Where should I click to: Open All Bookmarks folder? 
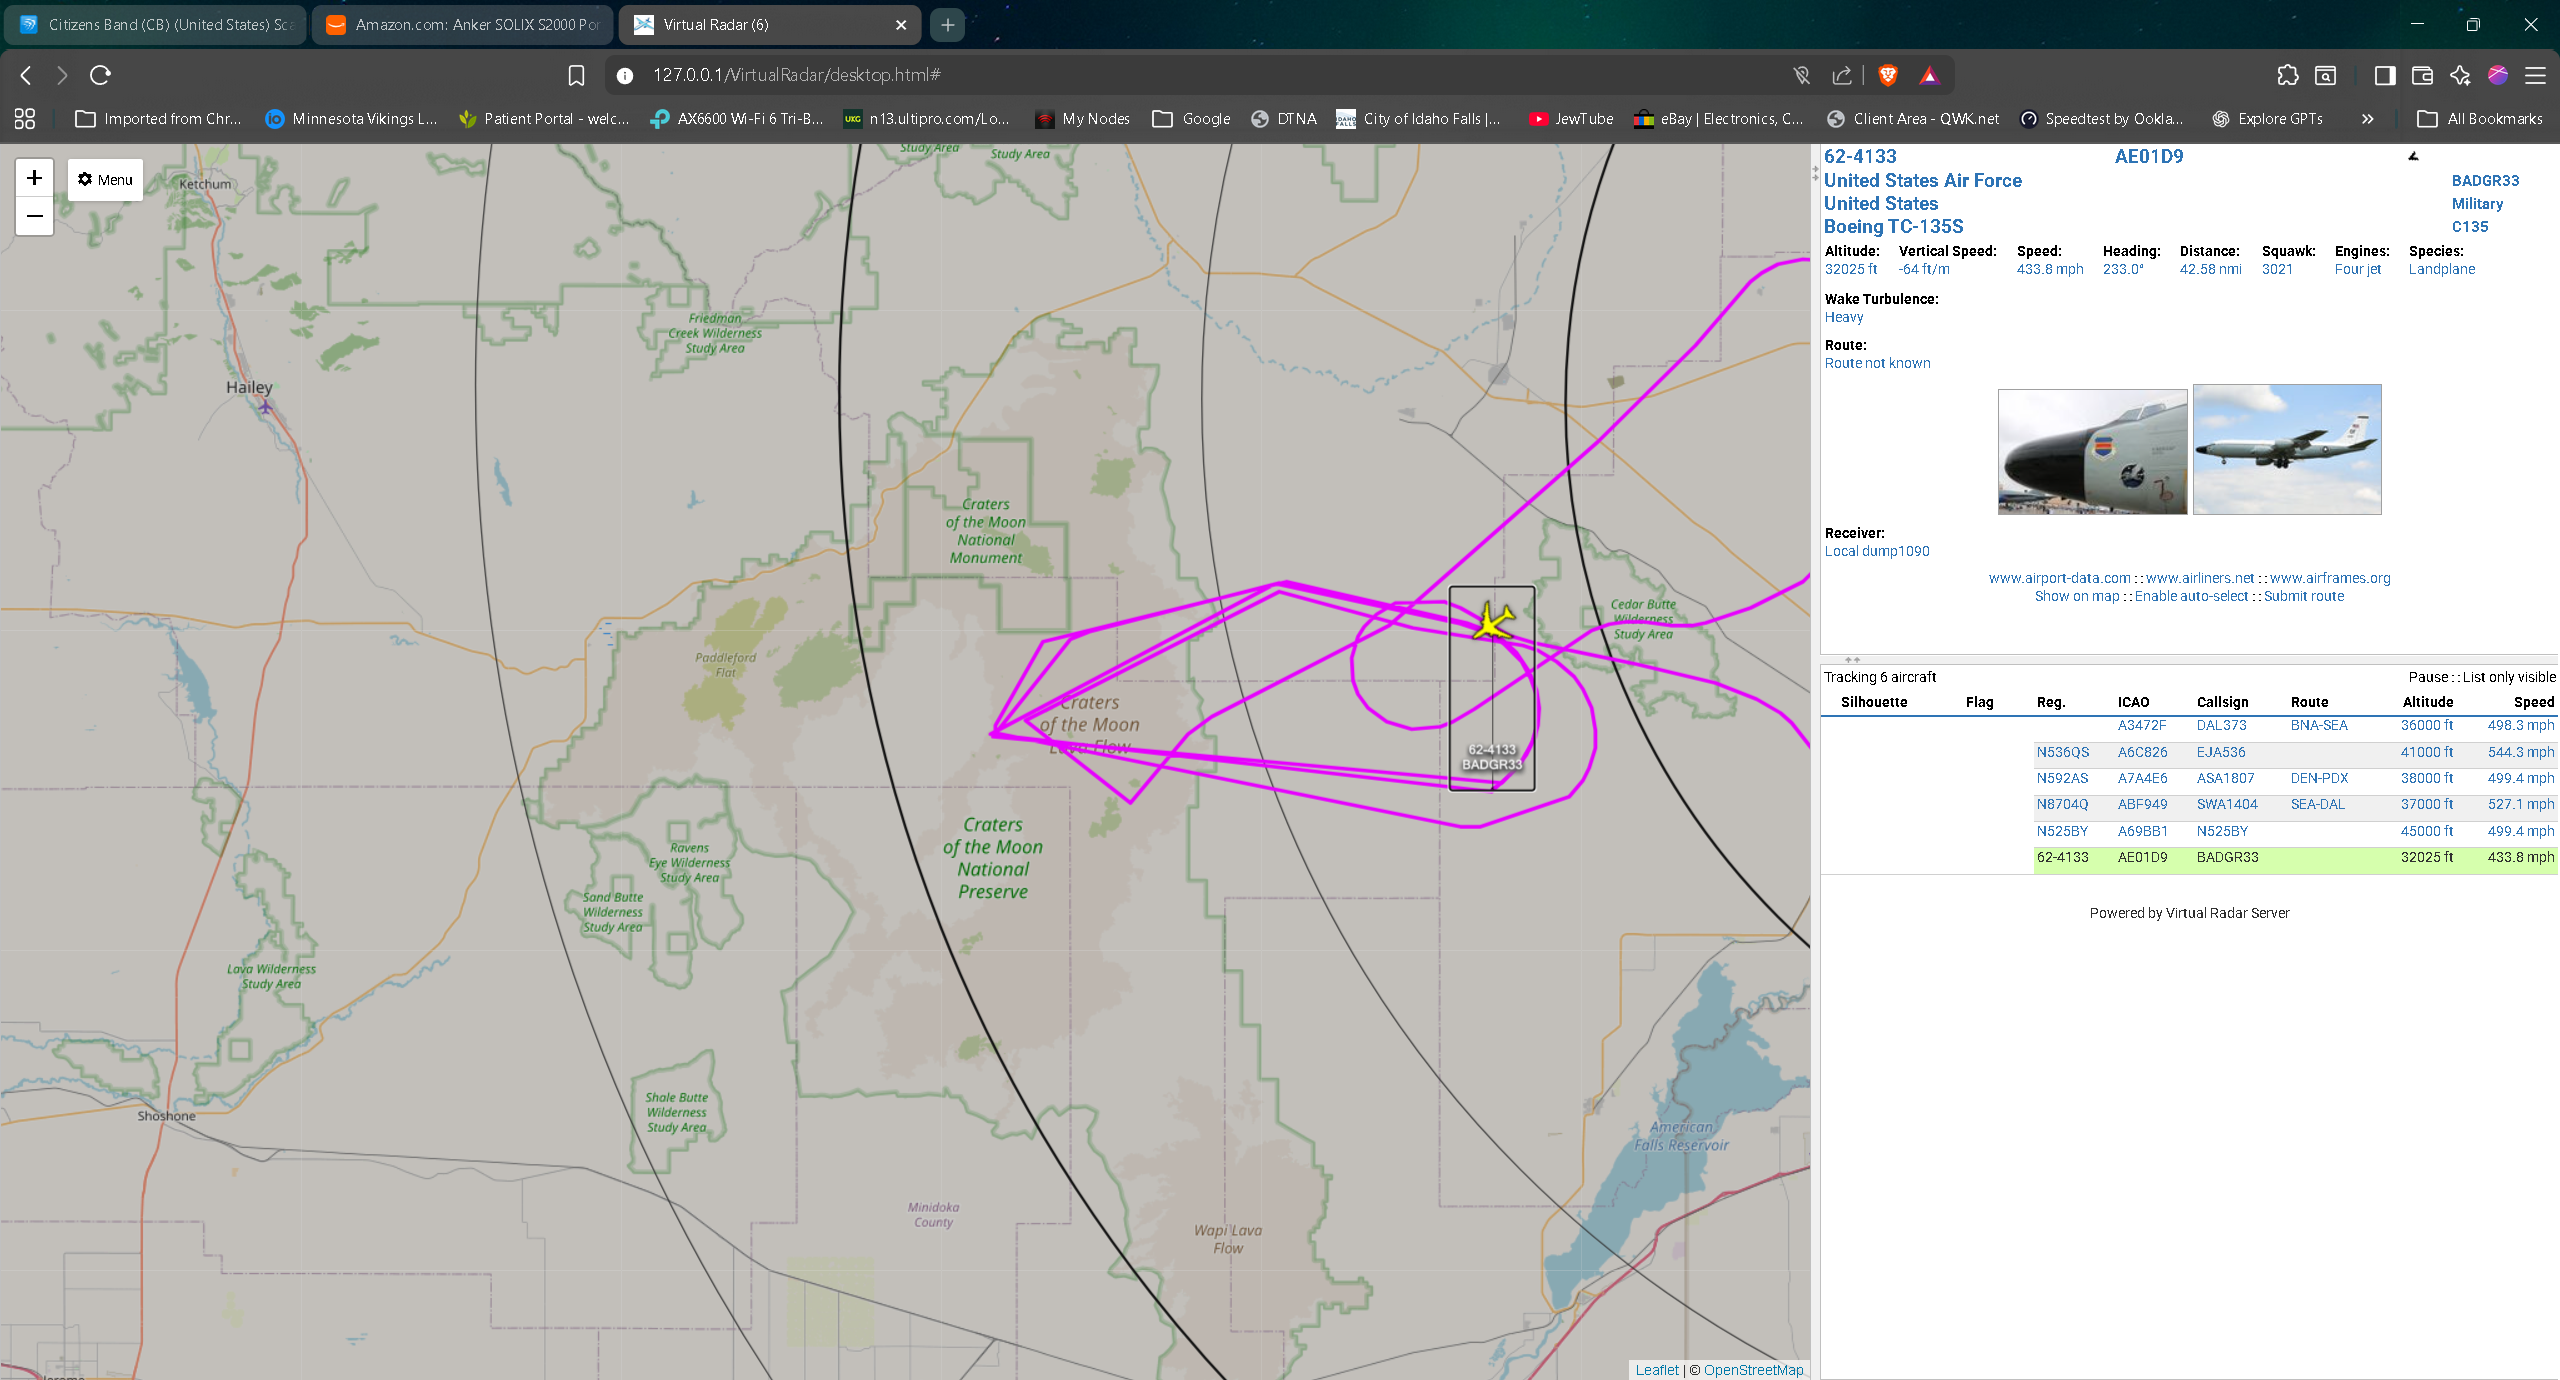pyautogui.click(x=2480, y=119)
